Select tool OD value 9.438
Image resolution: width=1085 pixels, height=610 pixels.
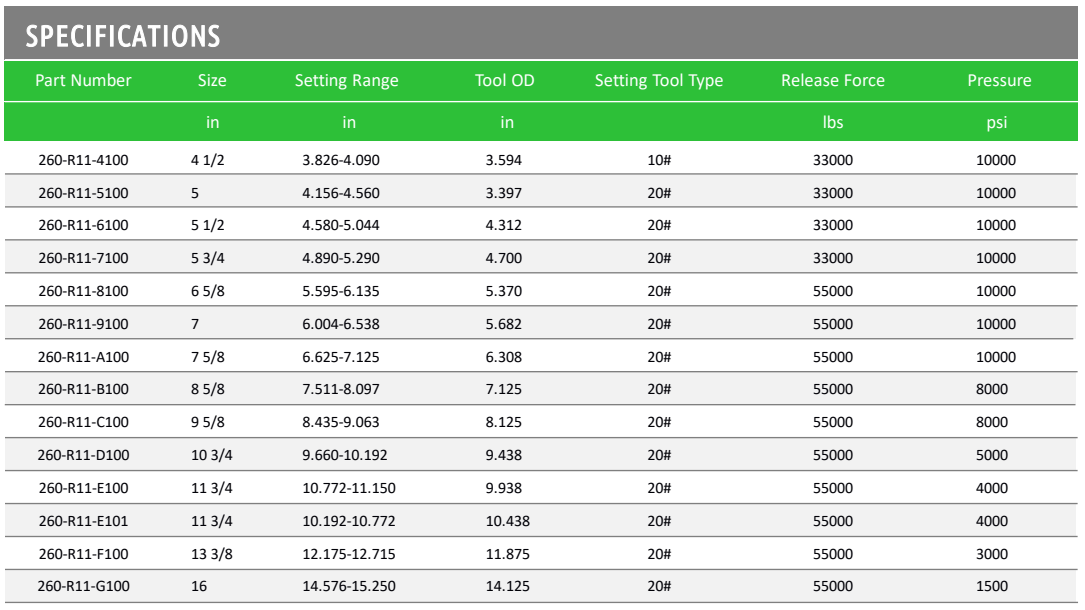(x=504, y=455)
